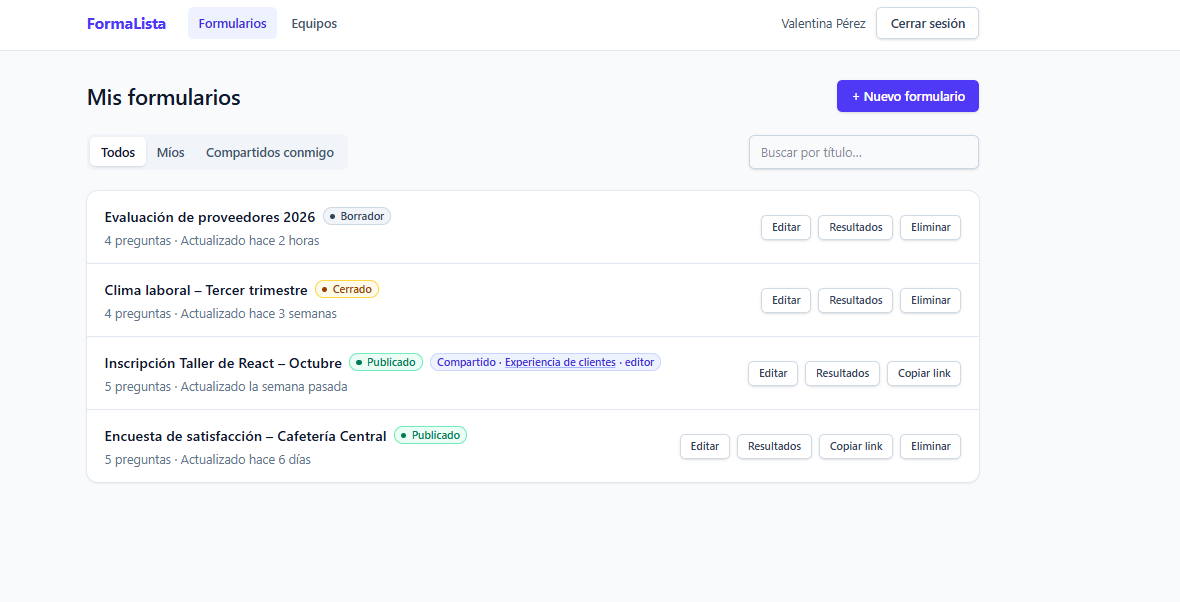Click the text Actualizado hace 3 semanas
The height and width of the screenshot is (602, 1180).
259,314
